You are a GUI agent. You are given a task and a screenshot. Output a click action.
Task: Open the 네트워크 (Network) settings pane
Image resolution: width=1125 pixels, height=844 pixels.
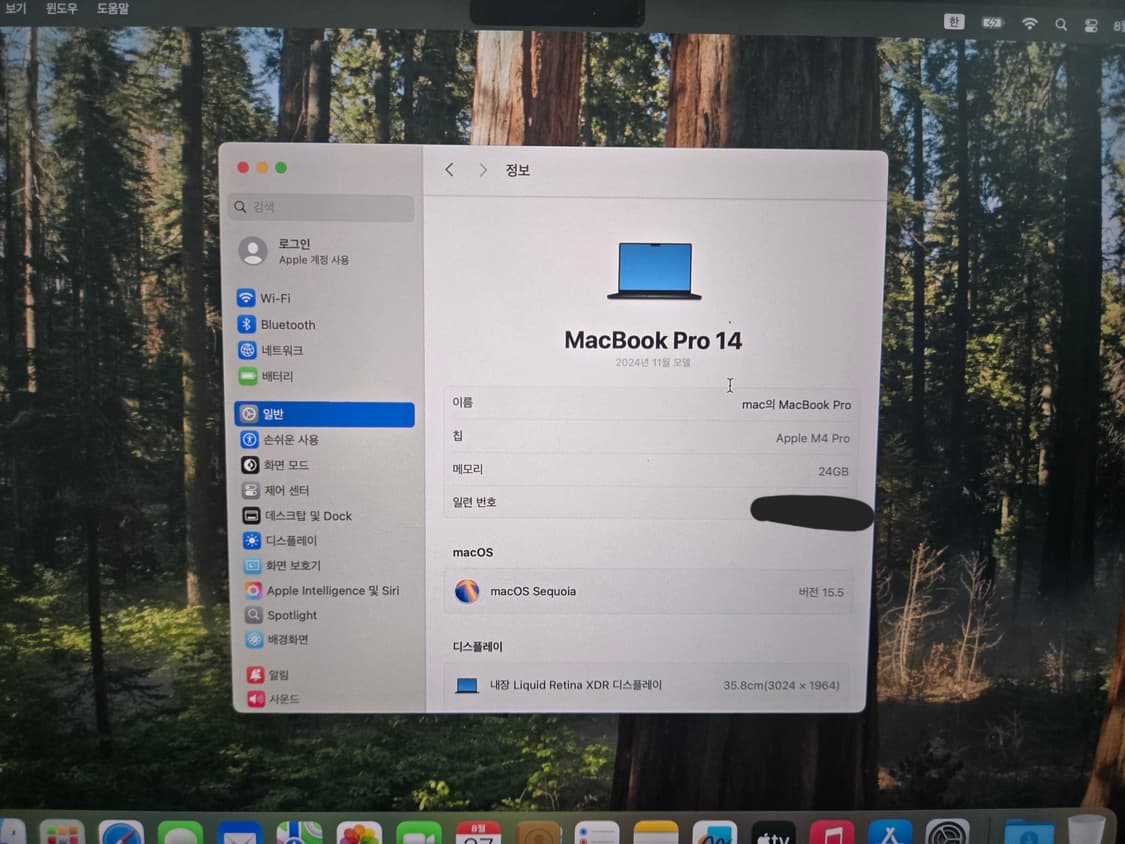coord(281,351)
